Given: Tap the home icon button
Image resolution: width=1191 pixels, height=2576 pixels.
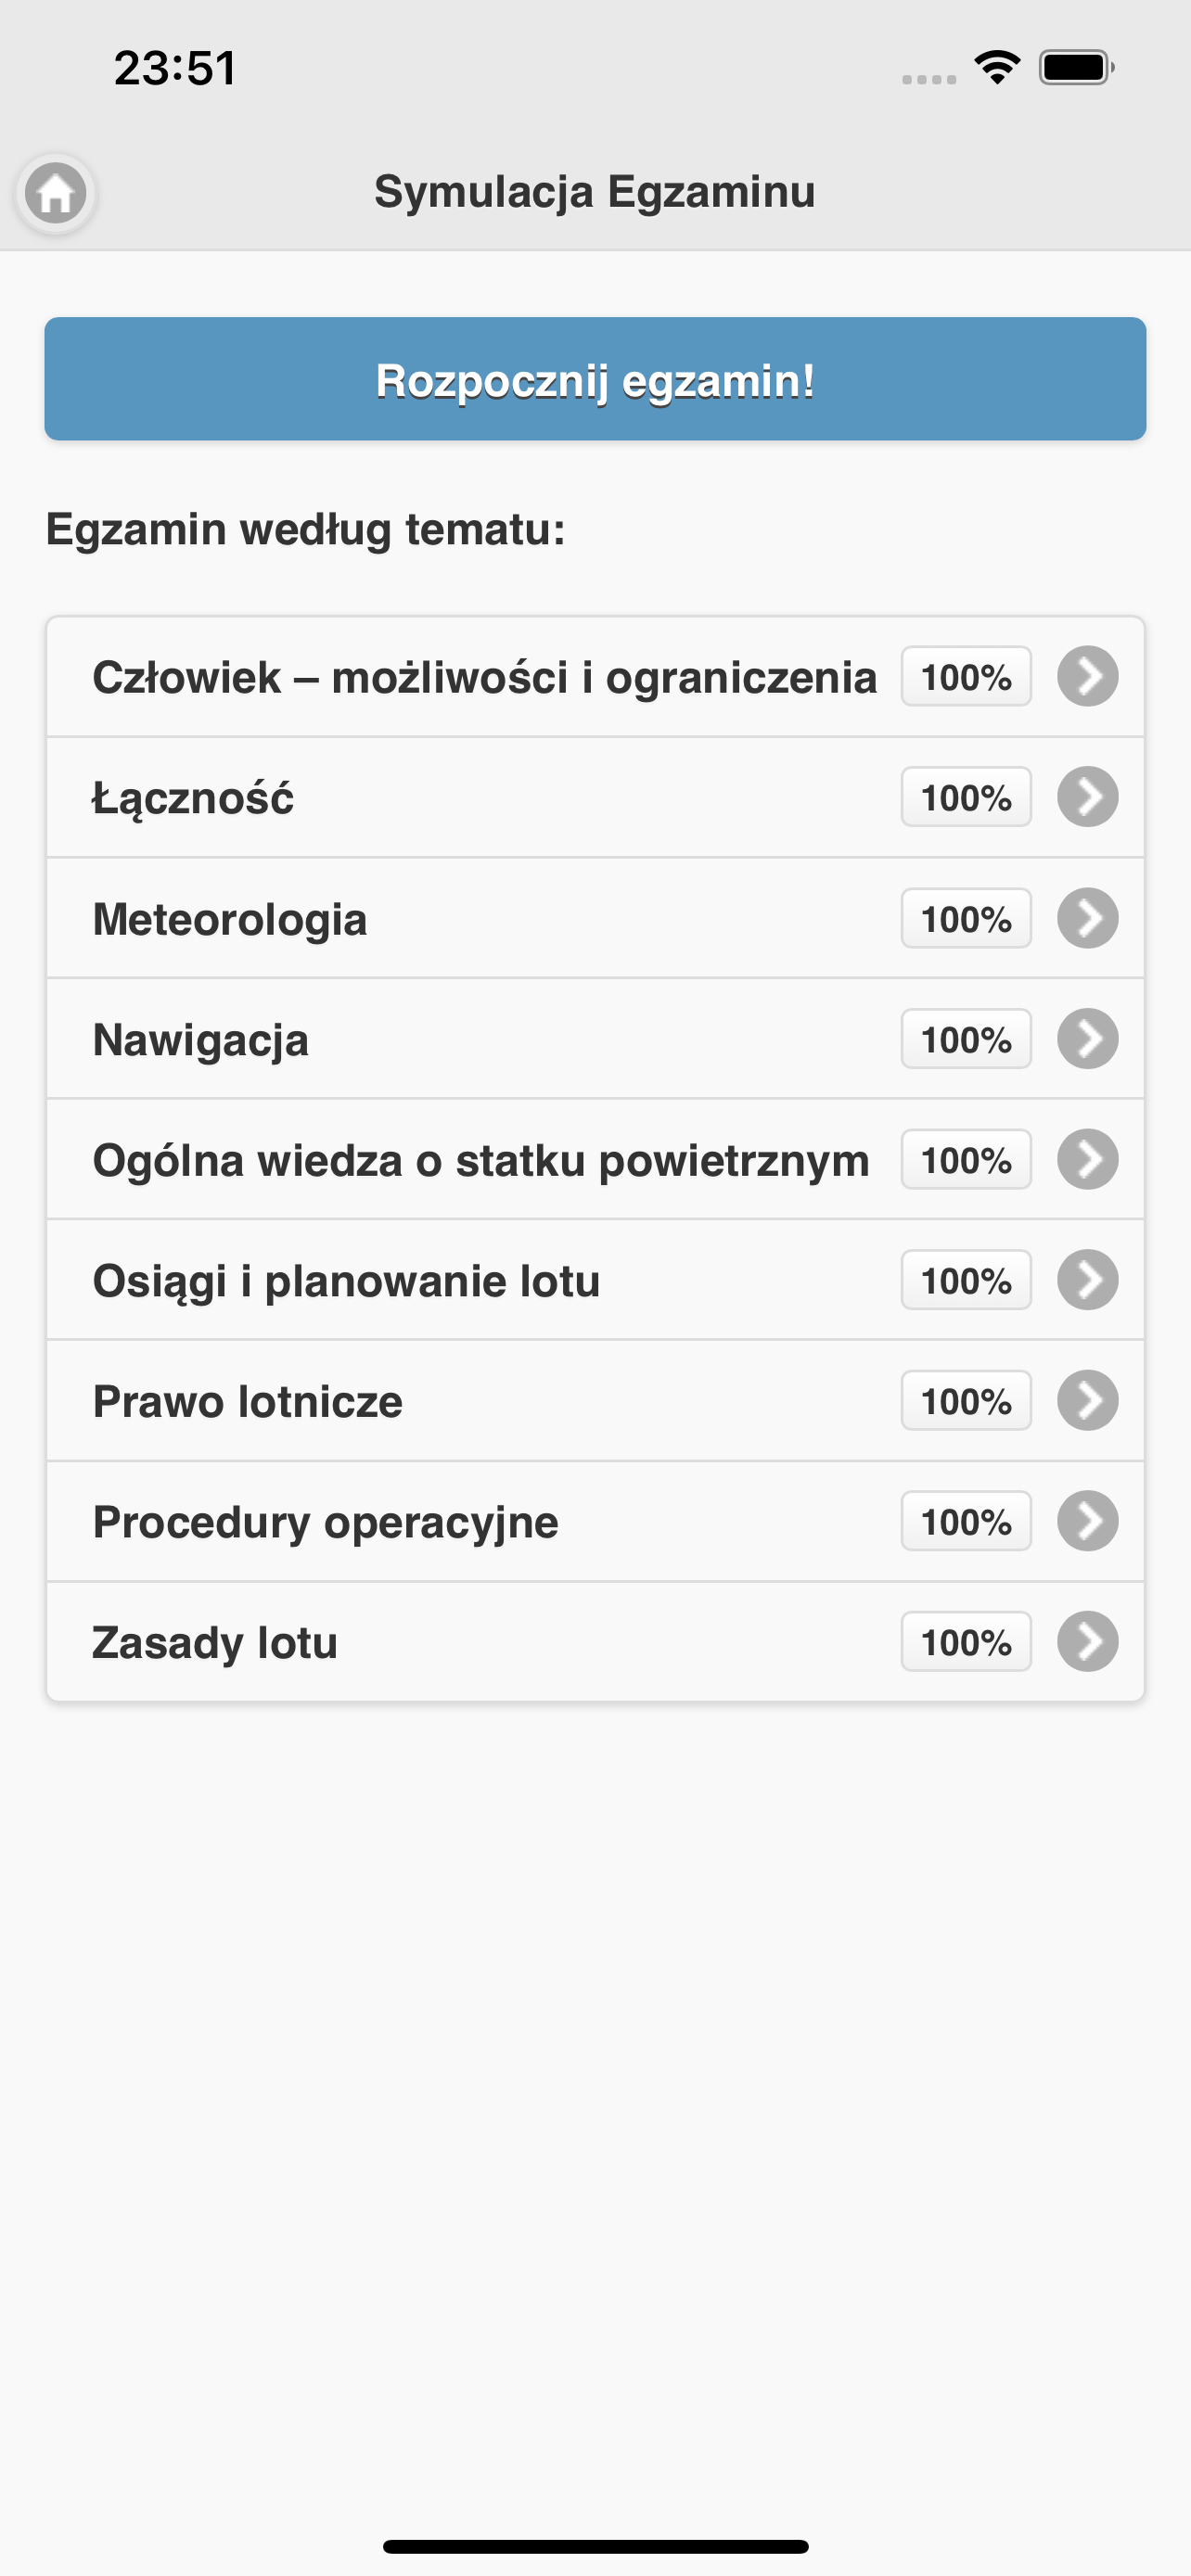Looking at the screenshot, I should tap(56, 193).
